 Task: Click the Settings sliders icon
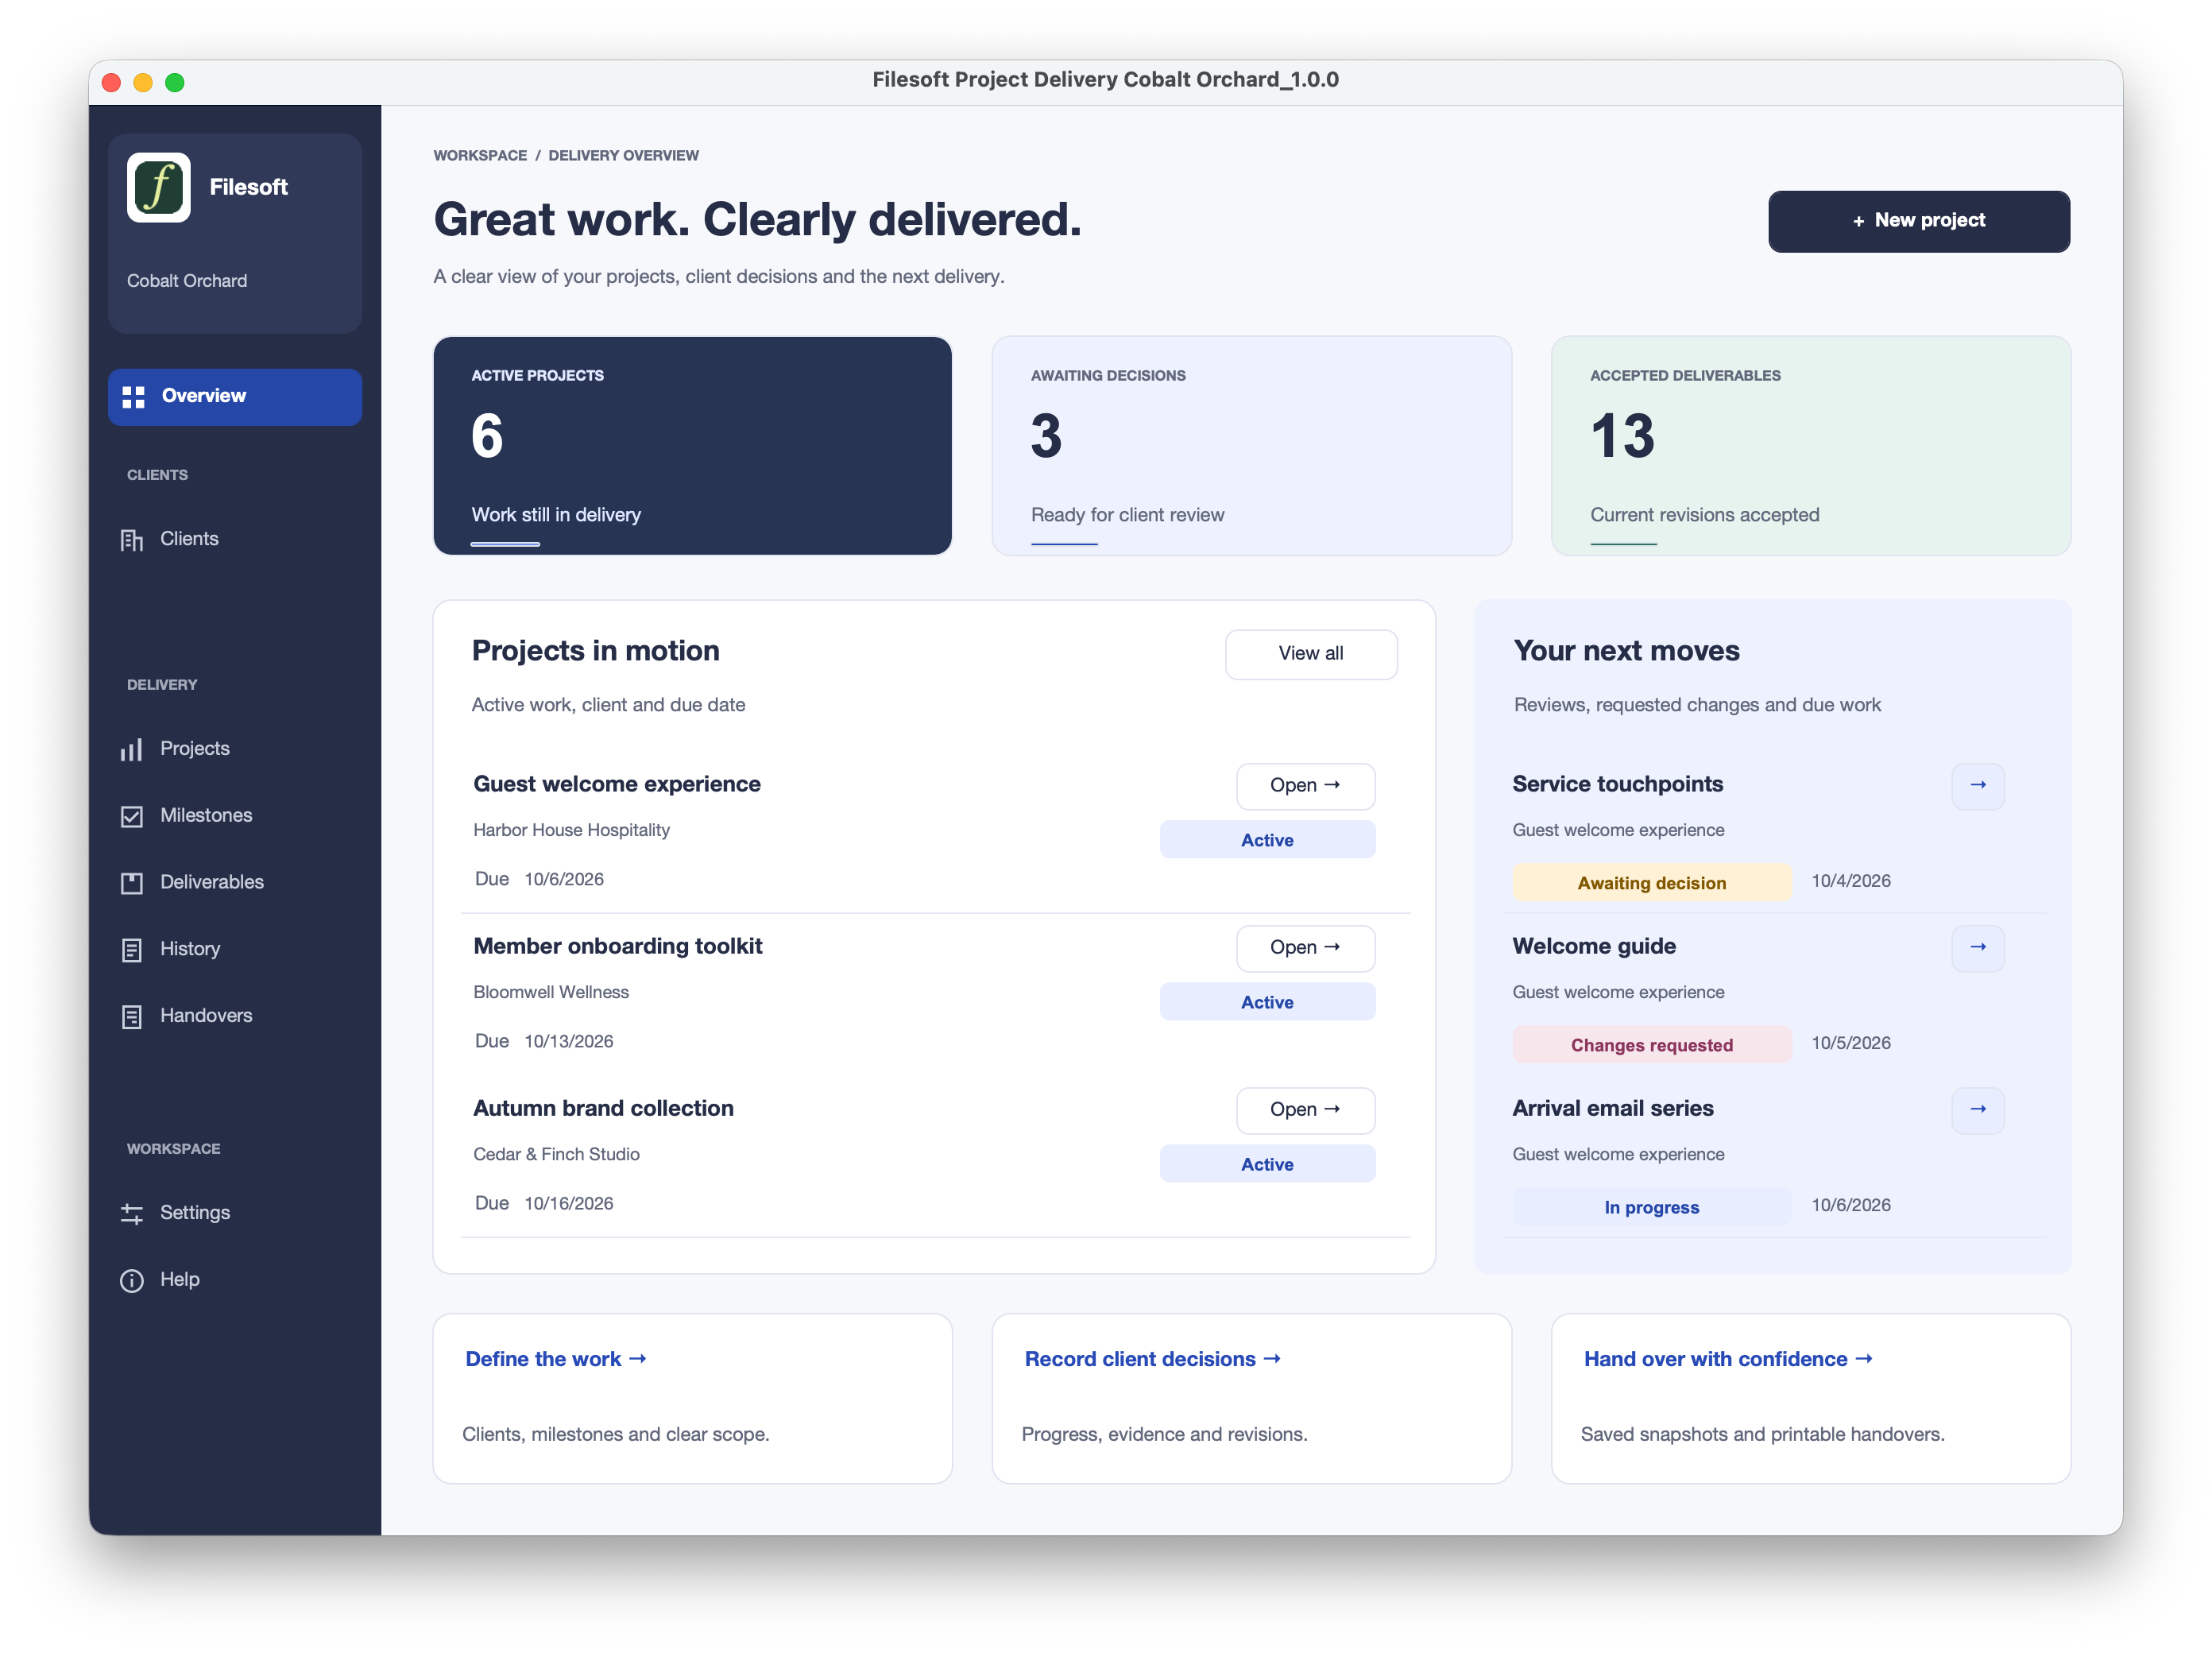(132, 1214)
